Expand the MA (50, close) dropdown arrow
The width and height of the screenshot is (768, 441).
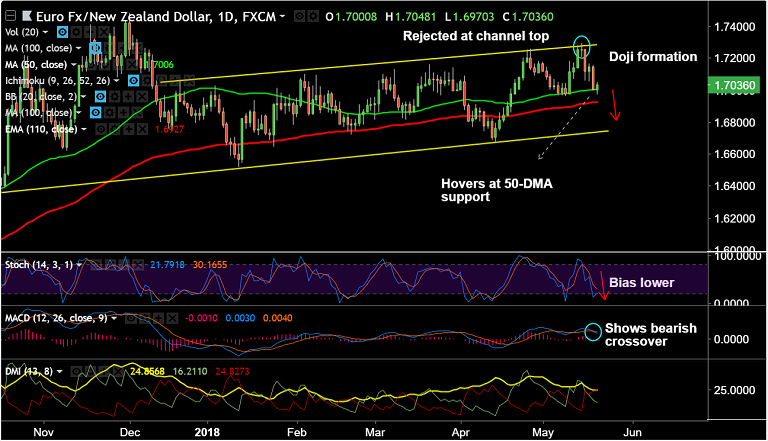point(74,65)
